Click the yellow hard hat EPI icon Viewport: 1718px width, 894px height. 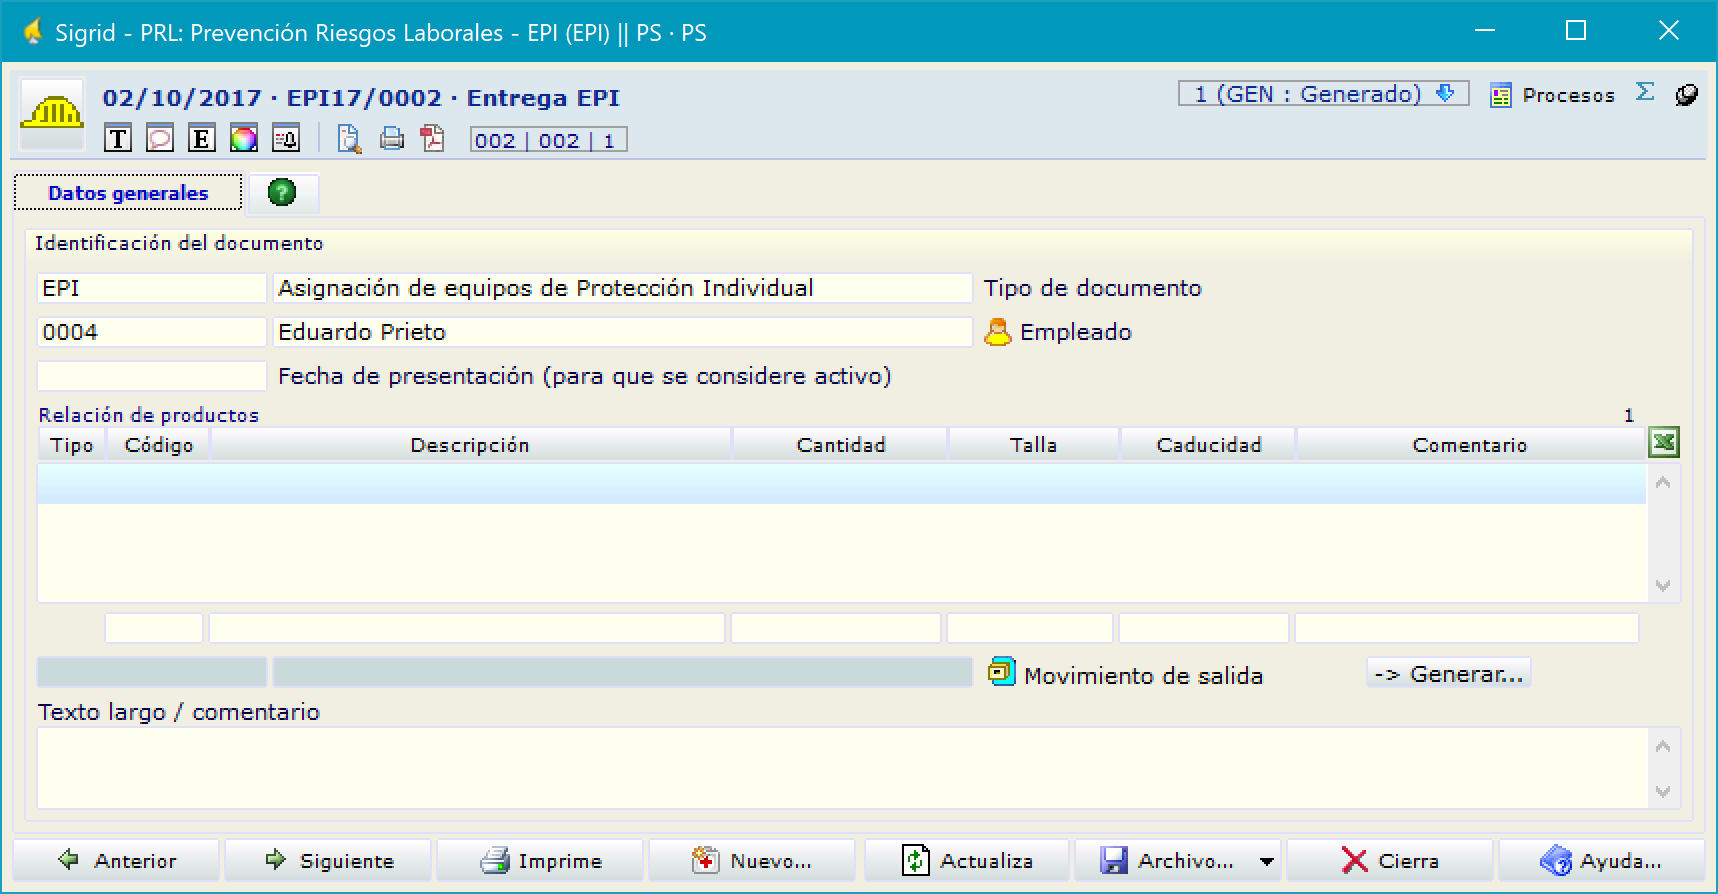click(52, 113)
